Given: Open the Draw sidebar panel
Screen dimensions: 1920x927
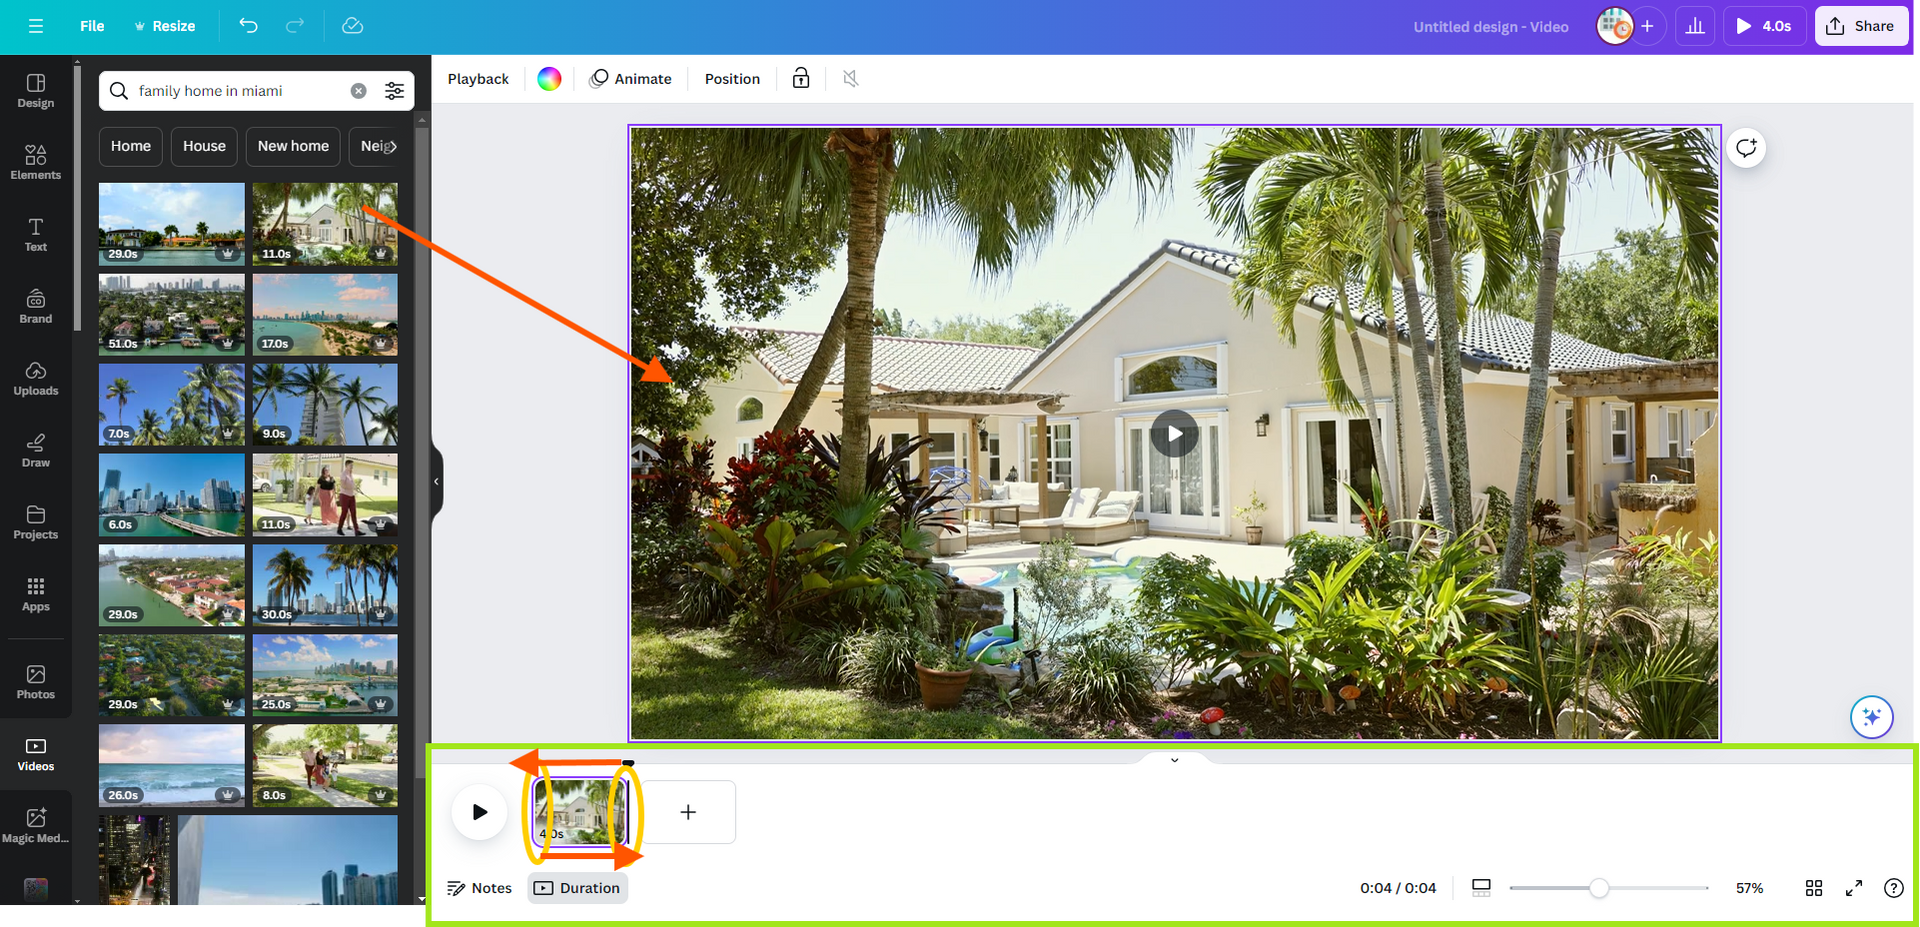Looking at the screenshot, I should [36, 450].
